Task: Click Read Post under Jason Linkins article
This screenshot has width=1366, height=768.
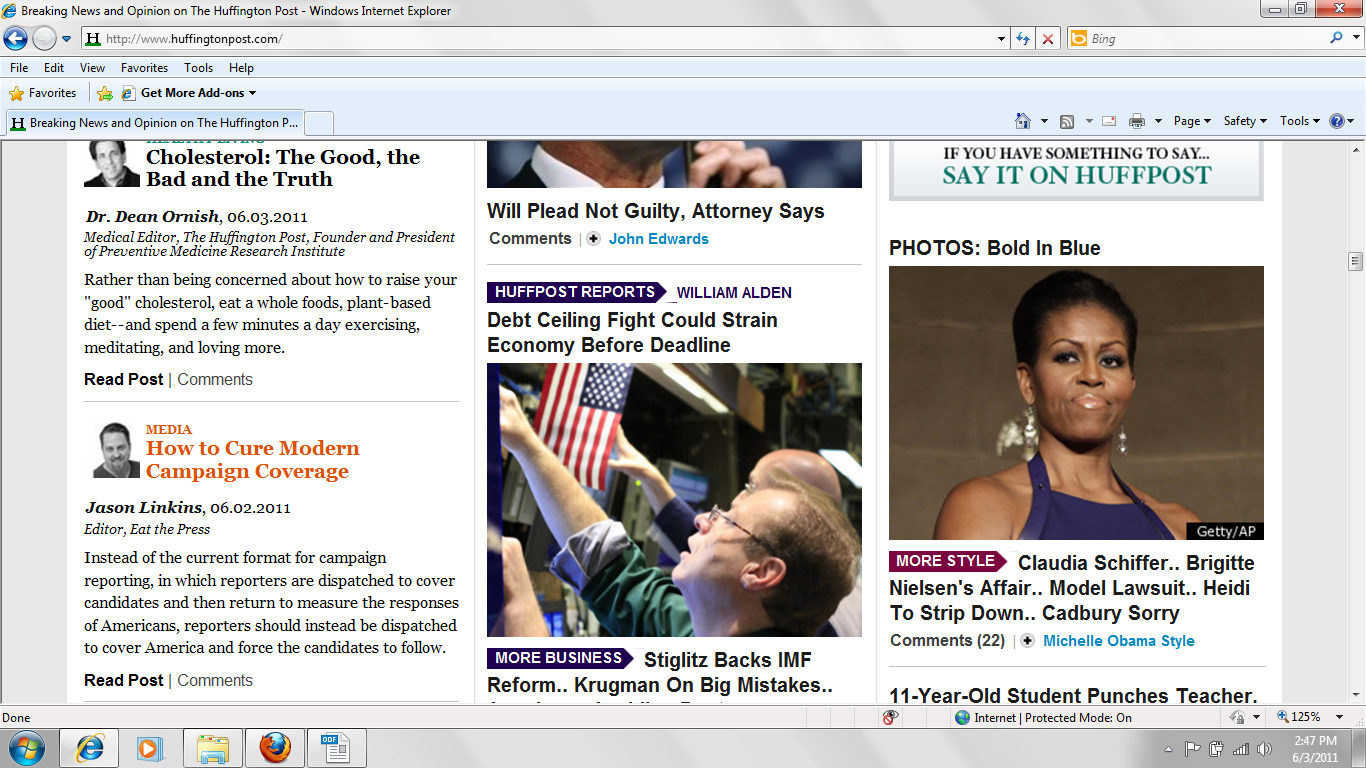Action: point(124,680)
